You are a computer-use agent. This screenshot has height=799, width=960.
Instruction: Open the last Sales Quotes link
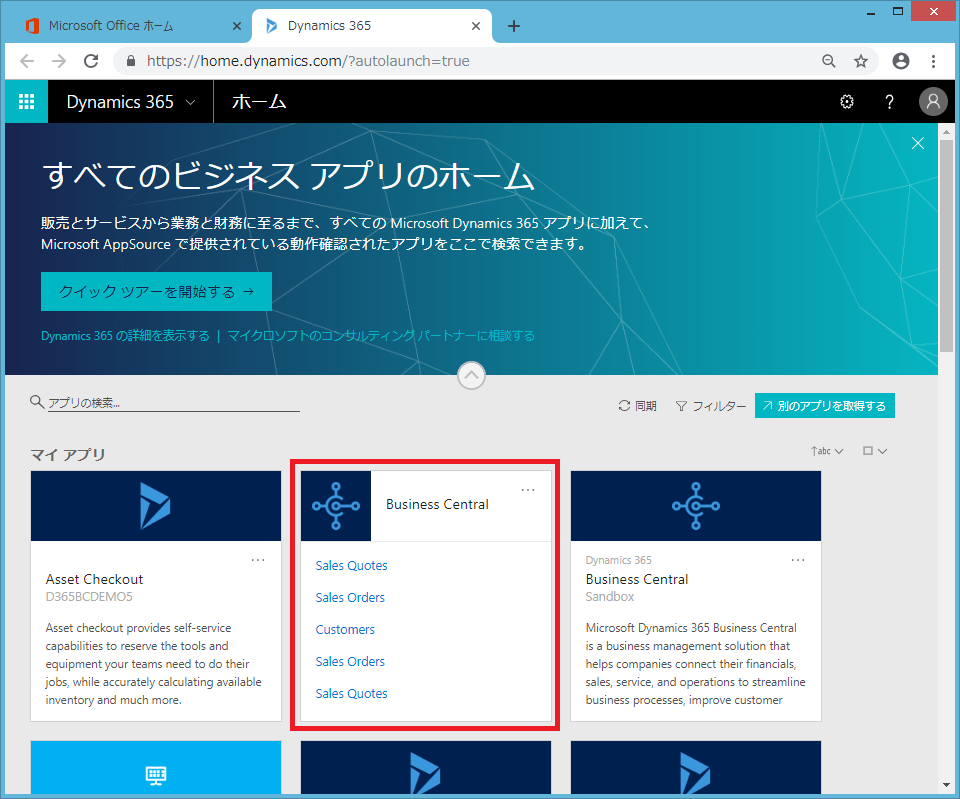pyautogui.click(x=351, y=694)
